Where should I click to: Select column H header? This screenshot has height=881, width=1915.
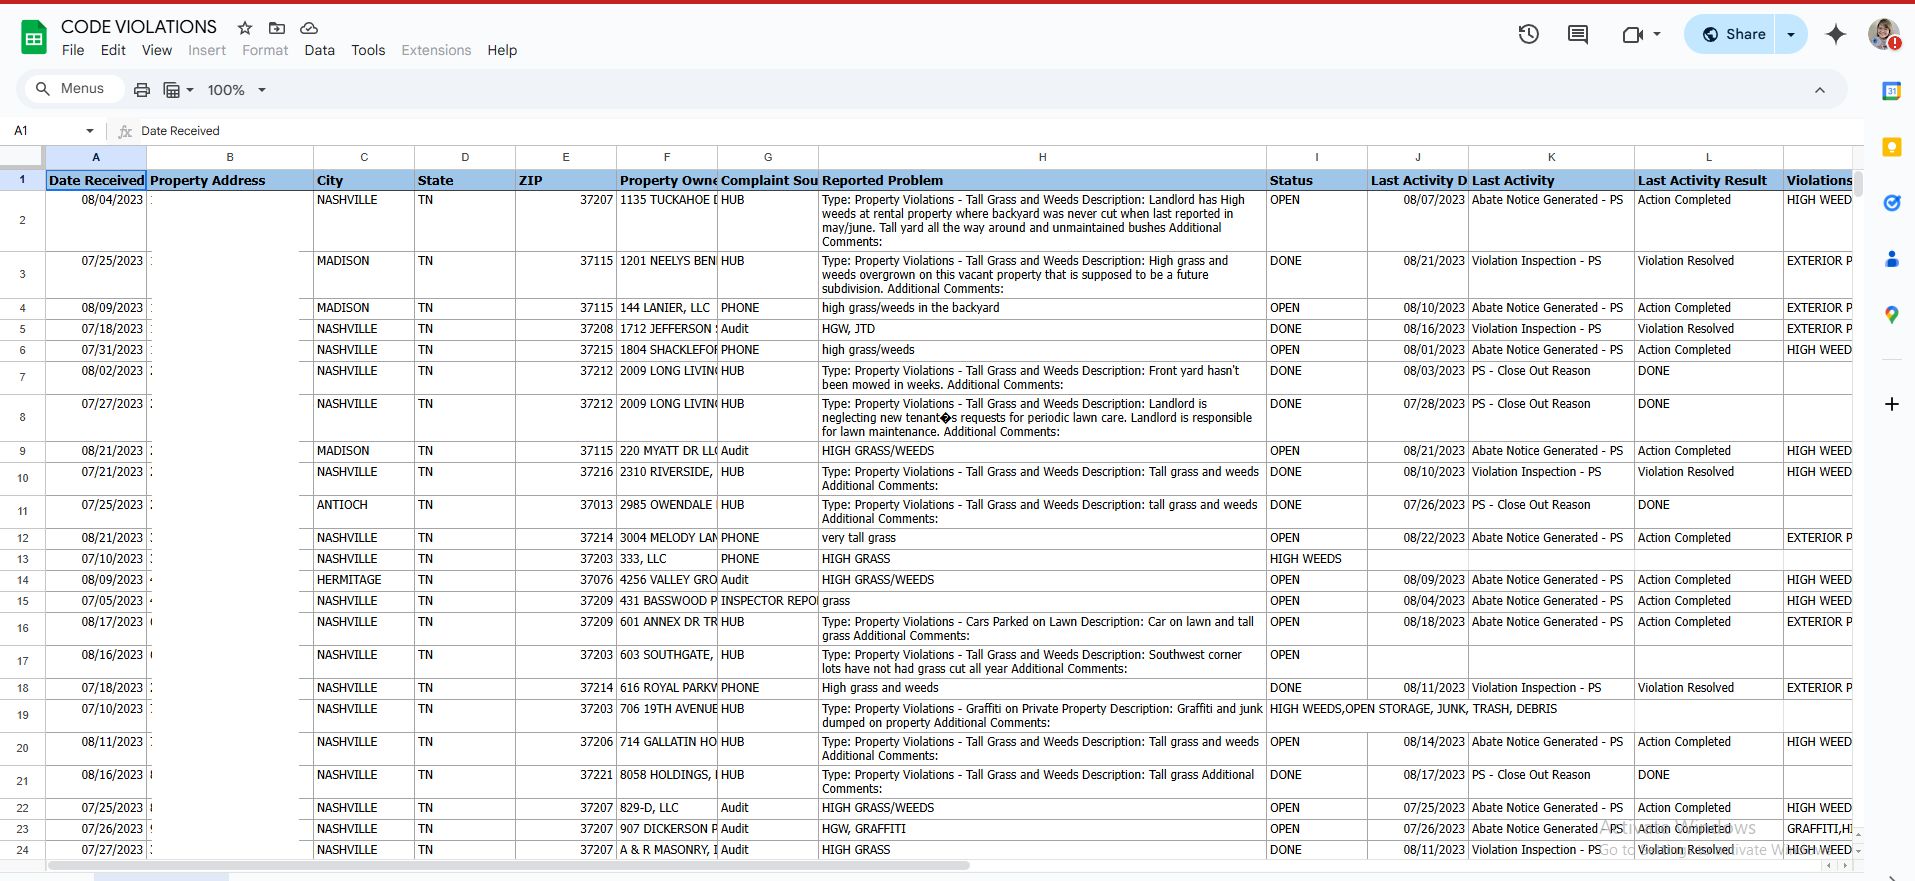point(1042,157)
